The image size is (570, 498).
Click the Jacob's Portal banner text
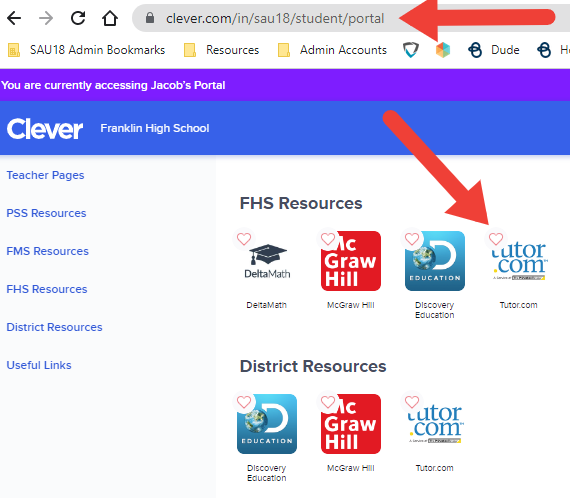tap(113, 85)
